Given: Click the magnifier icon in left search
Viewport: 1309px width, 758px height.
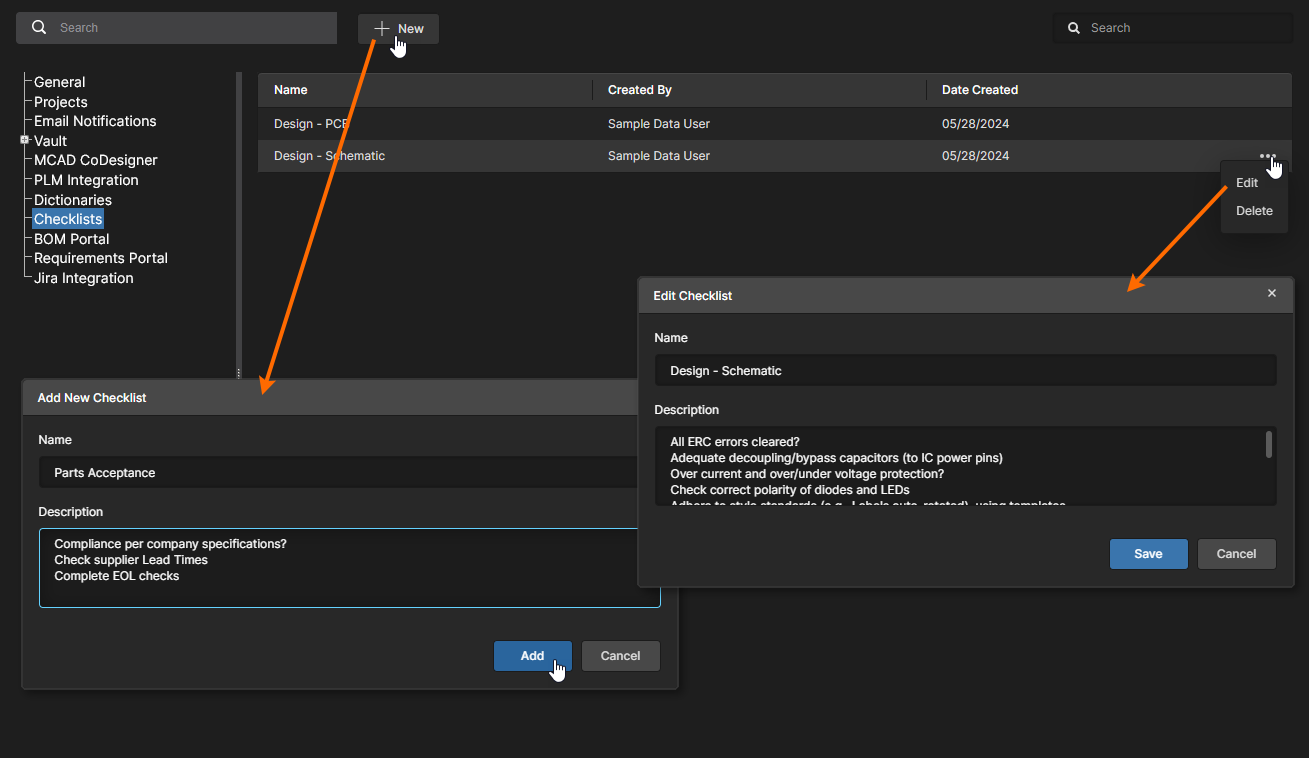Looking at the screenshot, I should click(x=39, y=28).
